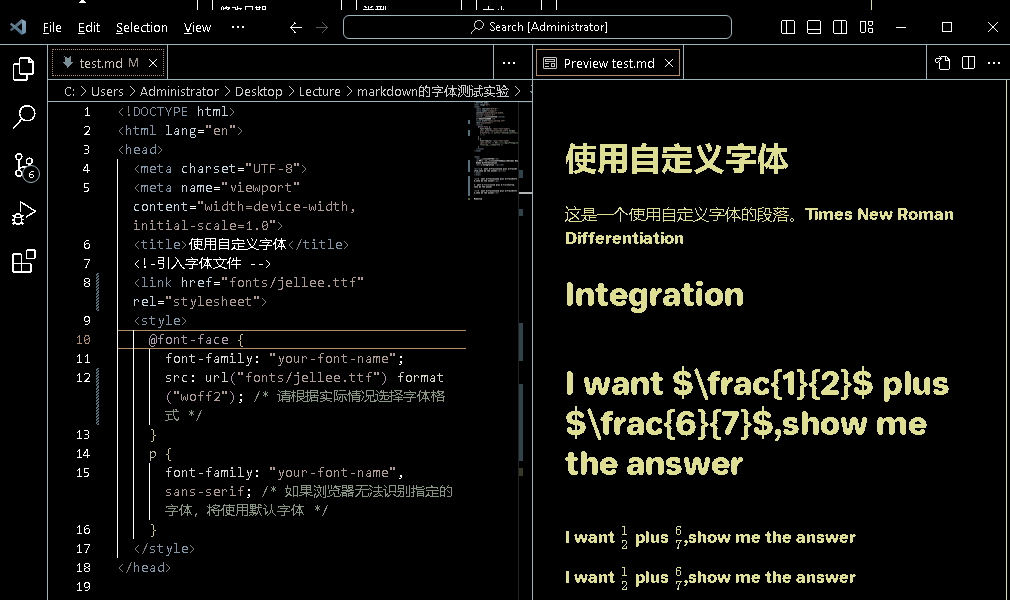
Task: Close the Preview test.md tab
Action: (669, 63)
